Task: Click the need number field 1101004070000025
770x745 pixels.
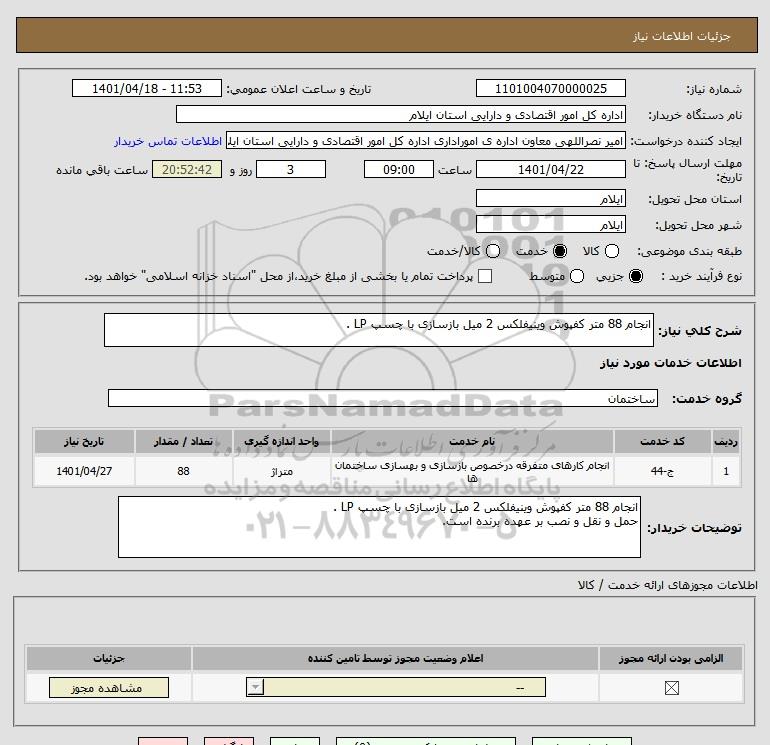Action: tap(550, 88)
